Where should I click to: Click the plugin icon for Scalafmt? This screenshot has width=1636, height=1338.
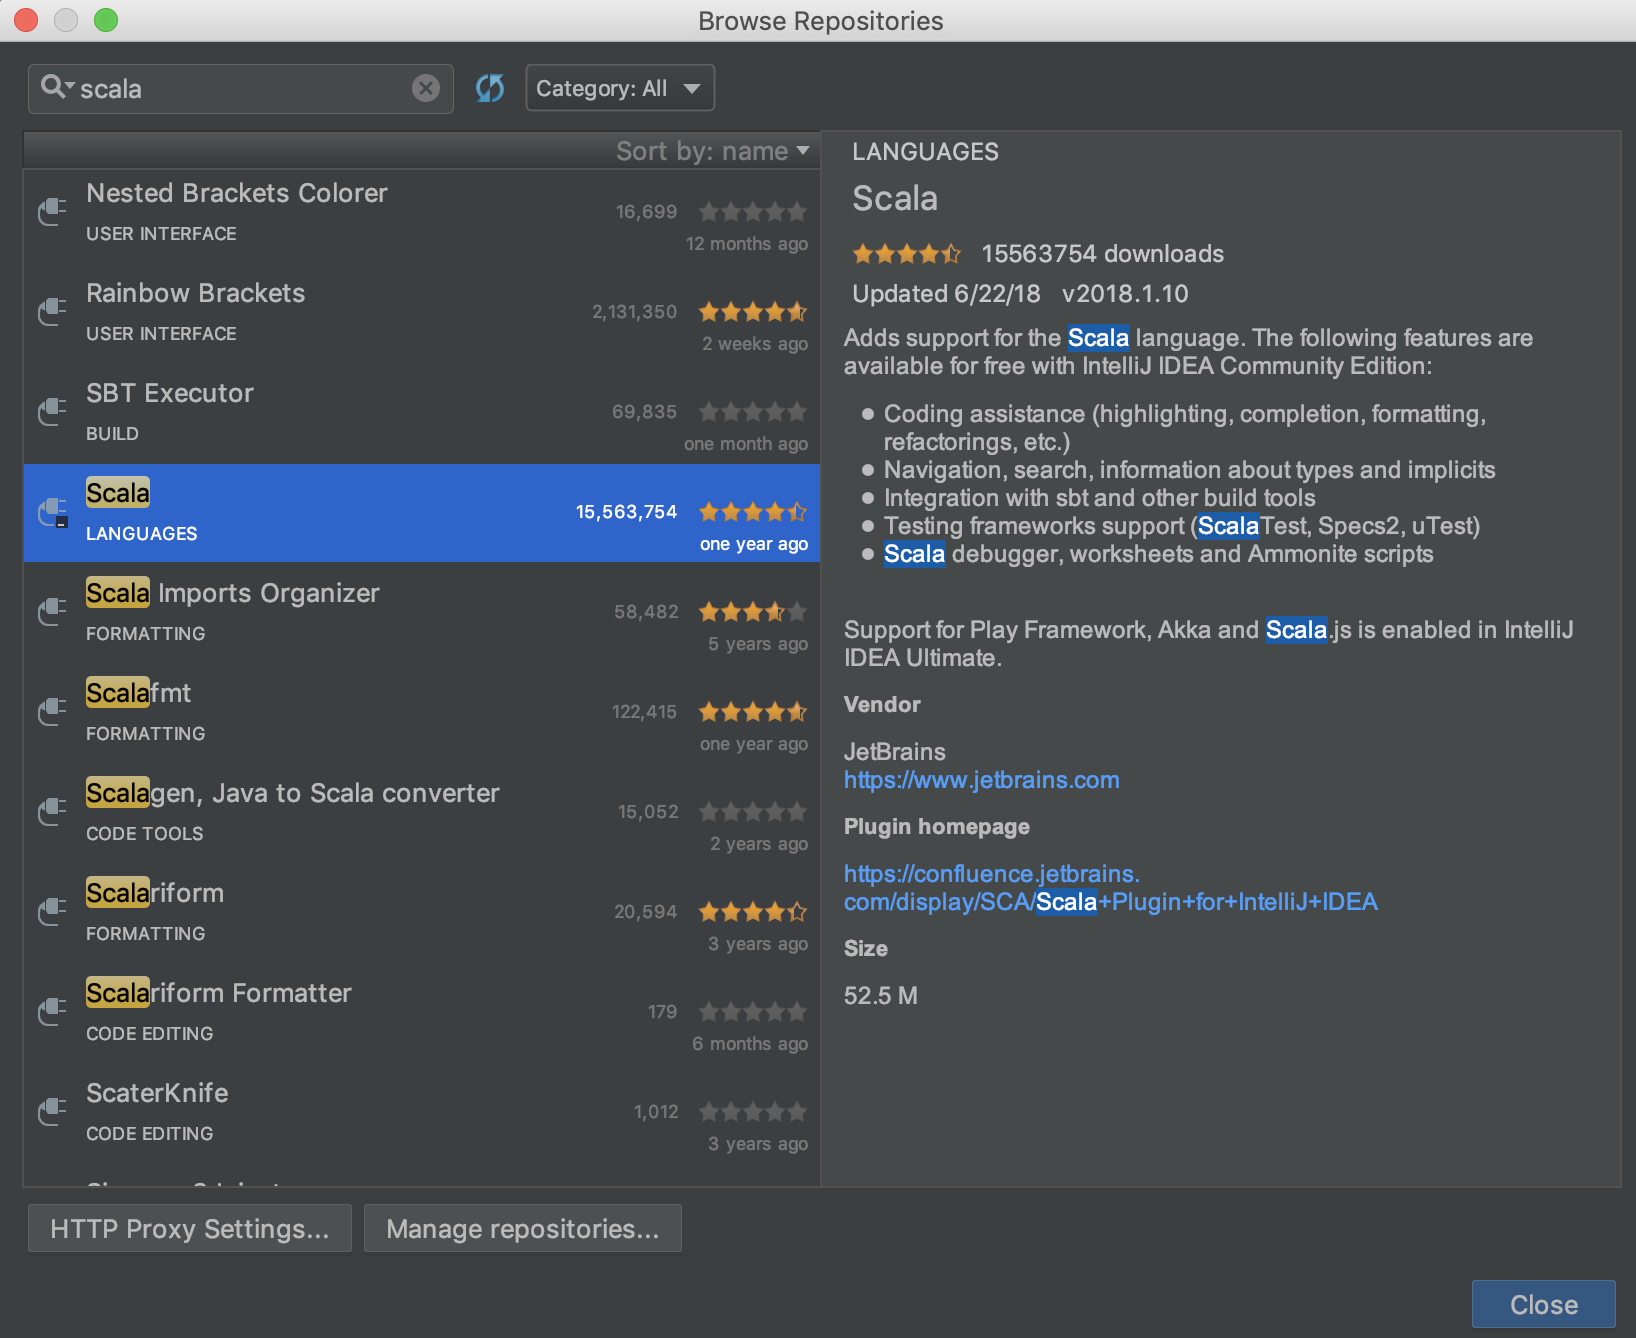pyautogui.click(x=52, y=711)
